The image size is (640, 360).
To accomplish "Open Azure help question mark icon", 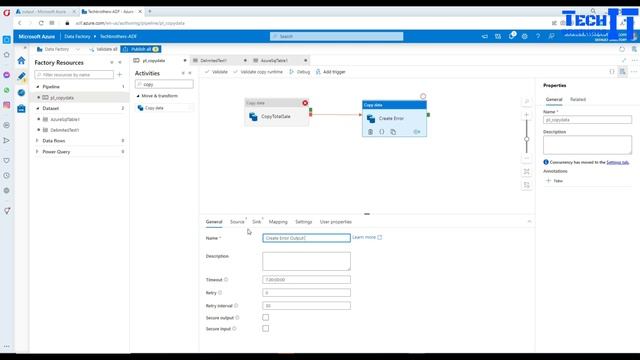I will [x=538, y=36].
